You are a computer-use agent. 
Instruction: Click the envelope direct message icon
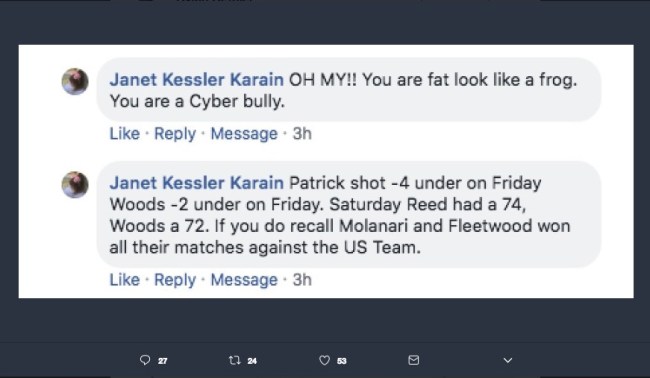pos(413,360)
